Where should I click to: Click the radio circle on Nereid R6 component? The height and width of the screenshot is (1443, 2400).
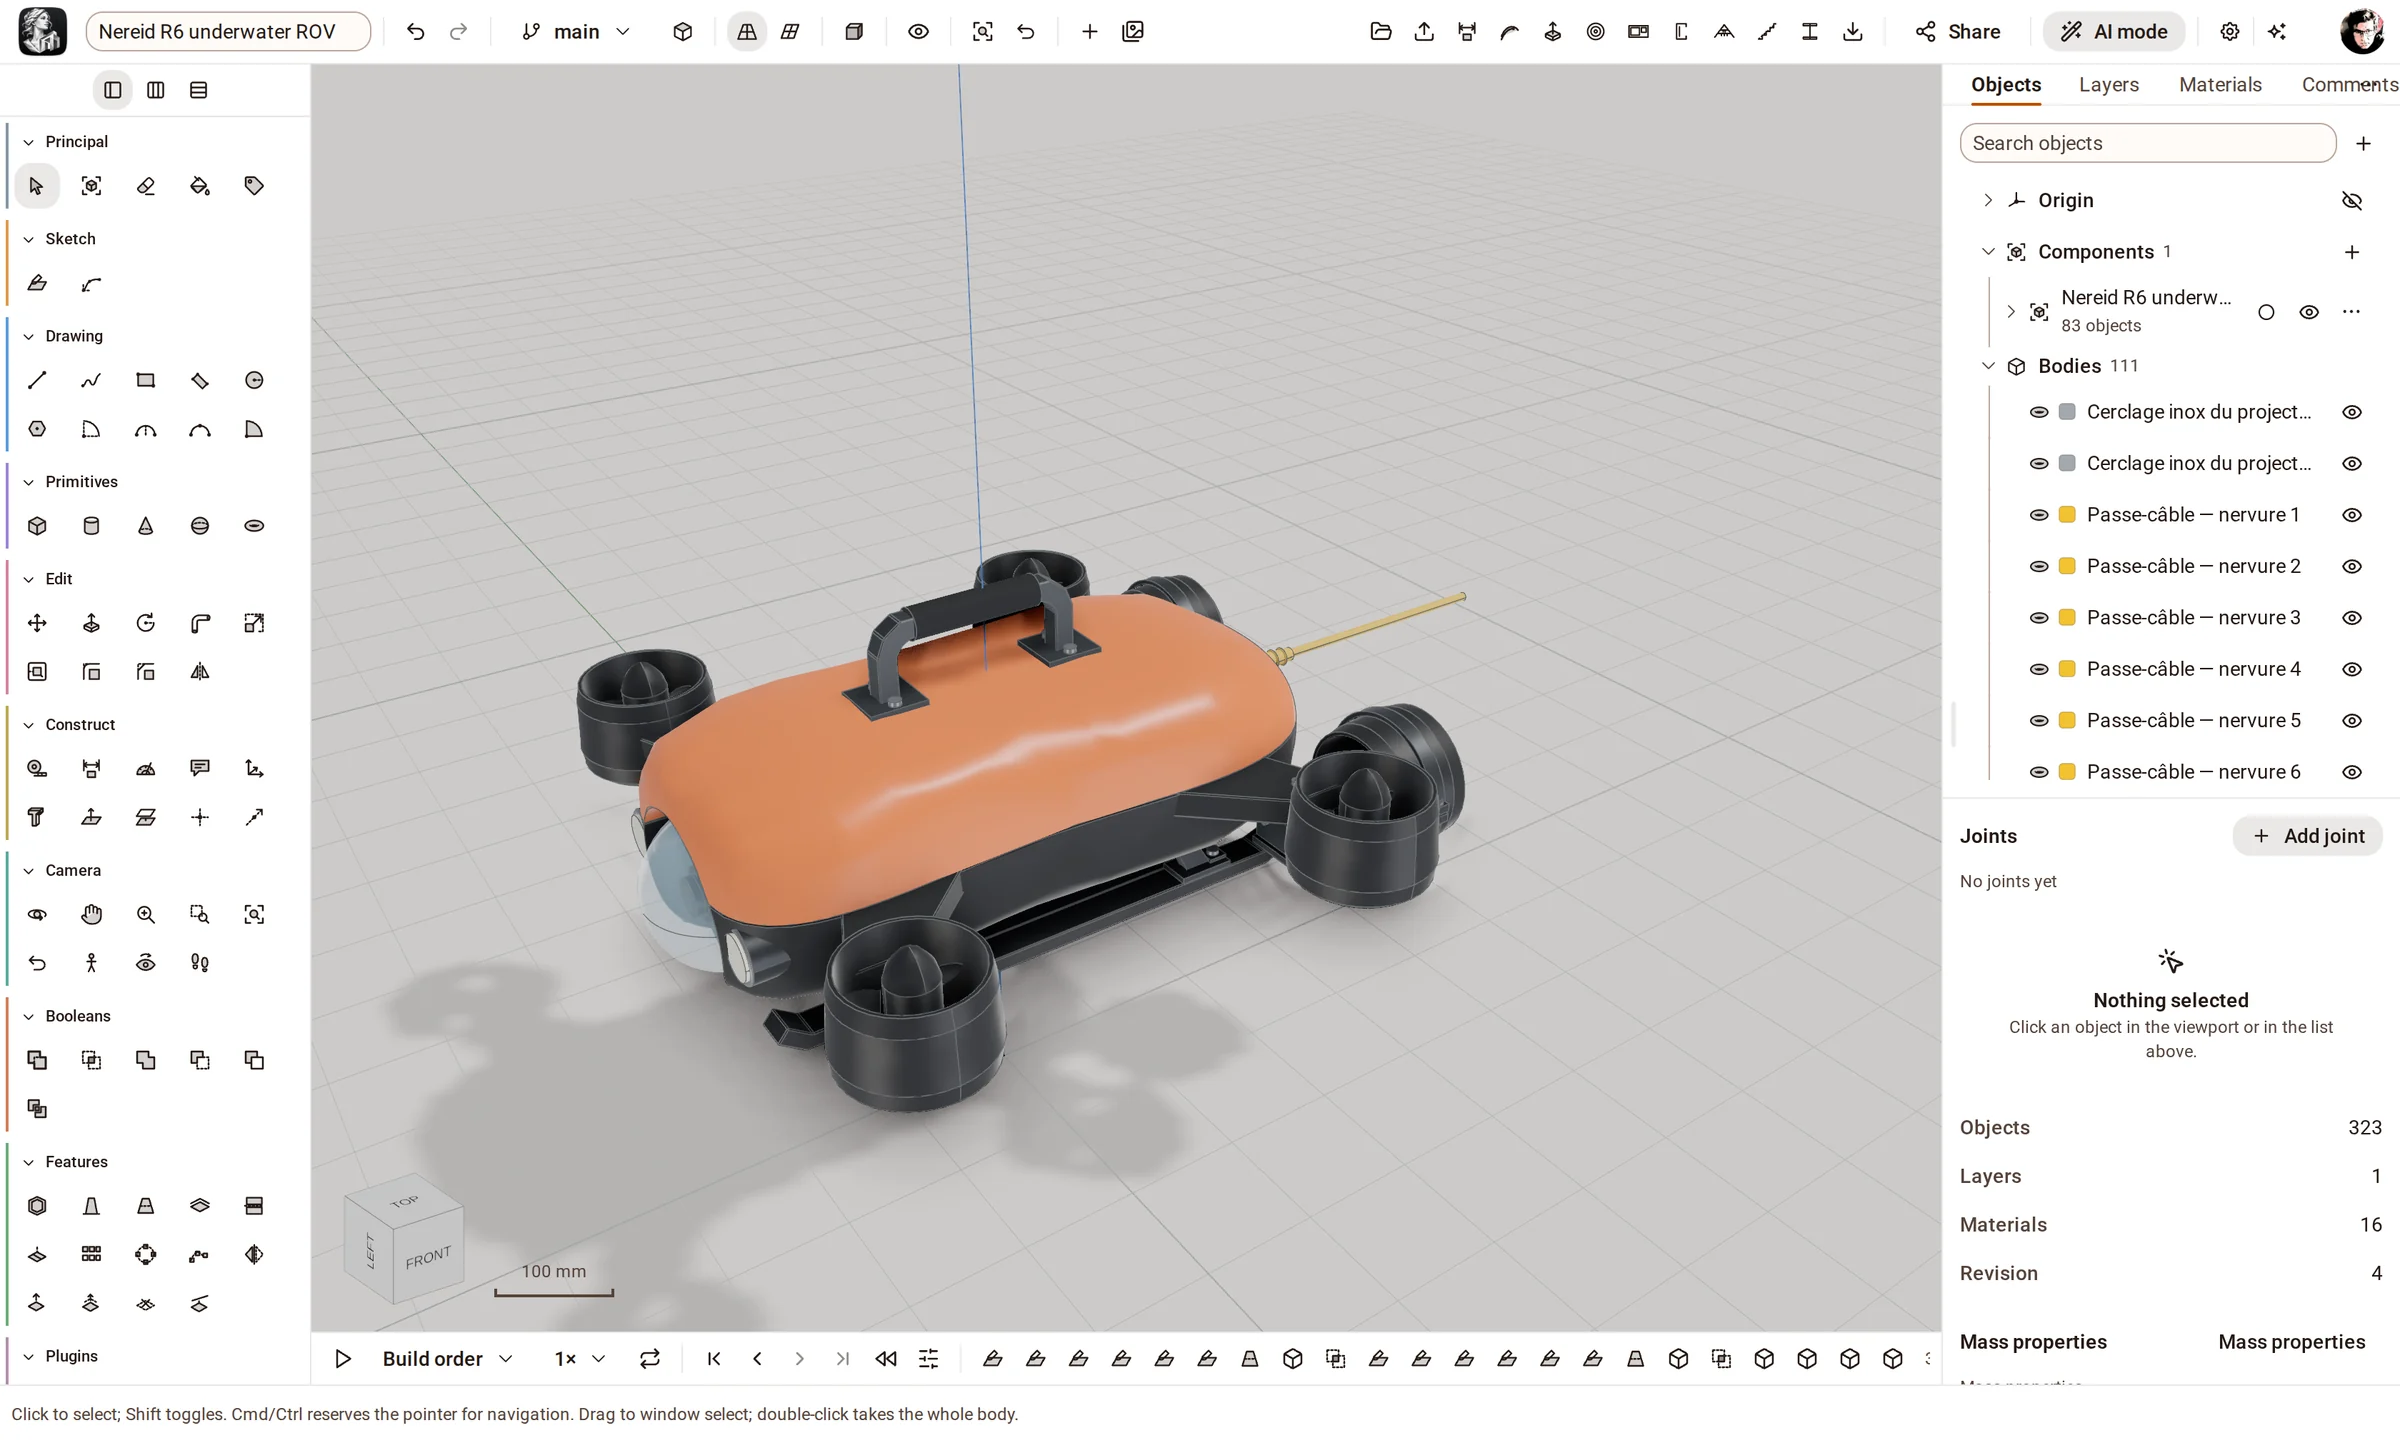point(2266,312)
